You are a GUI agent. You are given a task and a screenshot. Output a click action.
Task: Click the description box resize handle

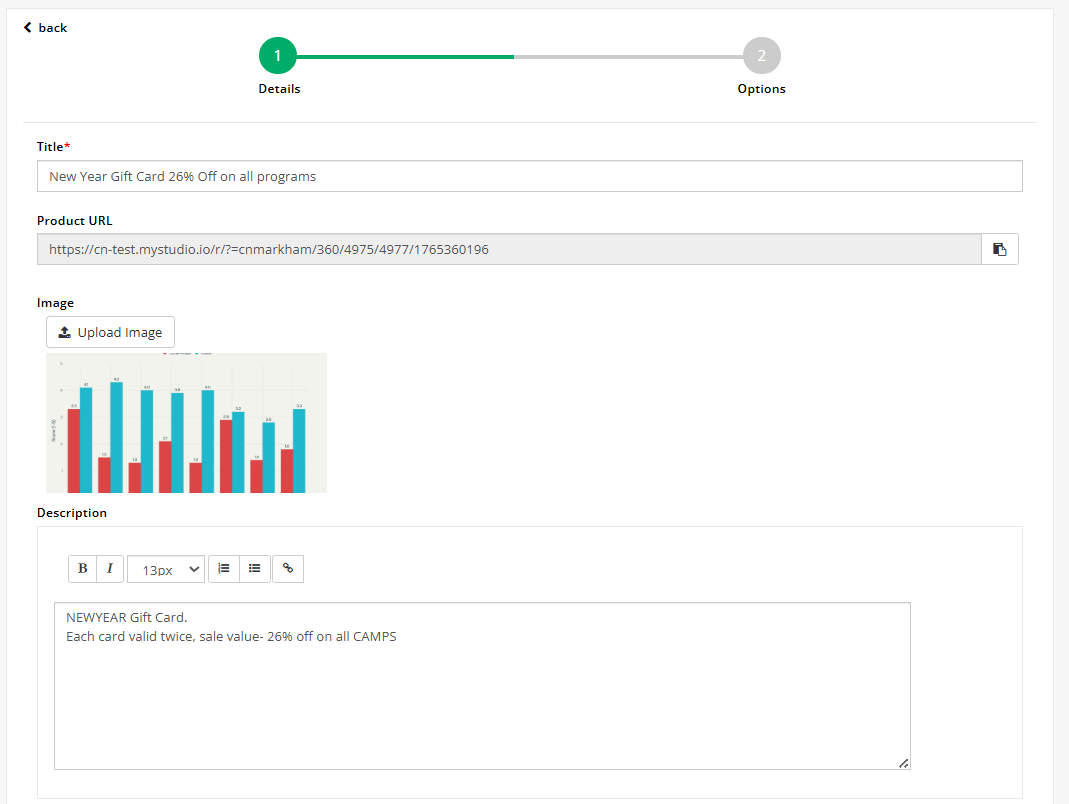[x=903, y=763]
